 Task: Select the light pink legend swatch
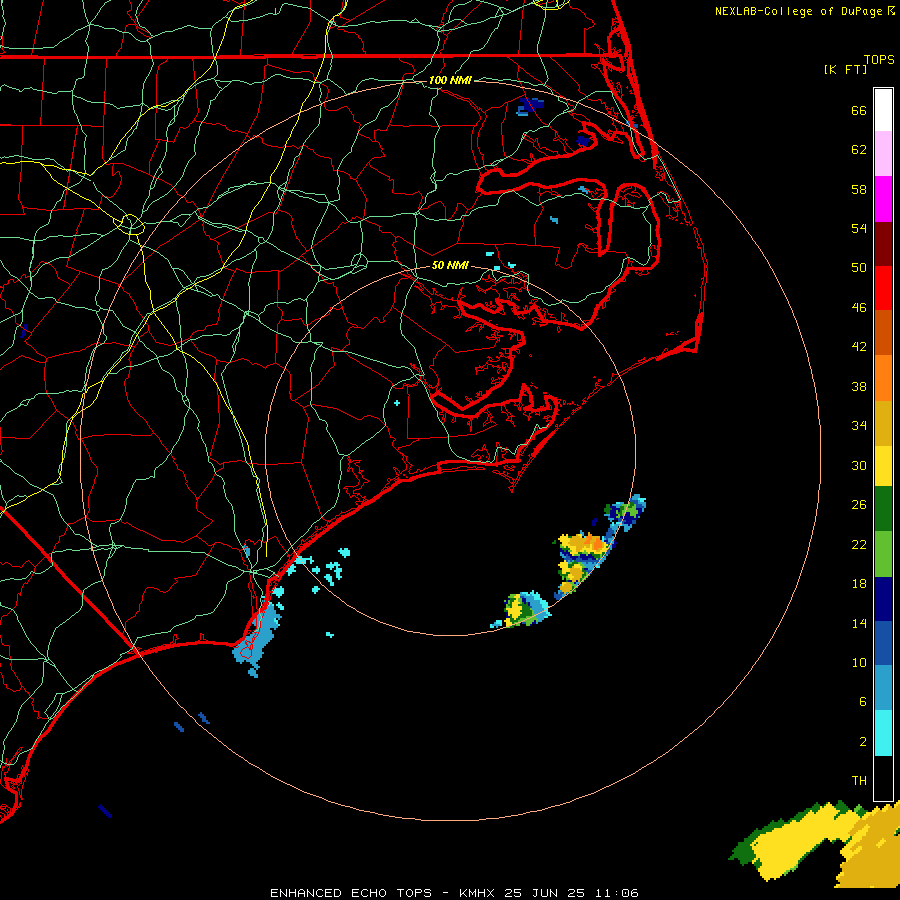(883, 153)
